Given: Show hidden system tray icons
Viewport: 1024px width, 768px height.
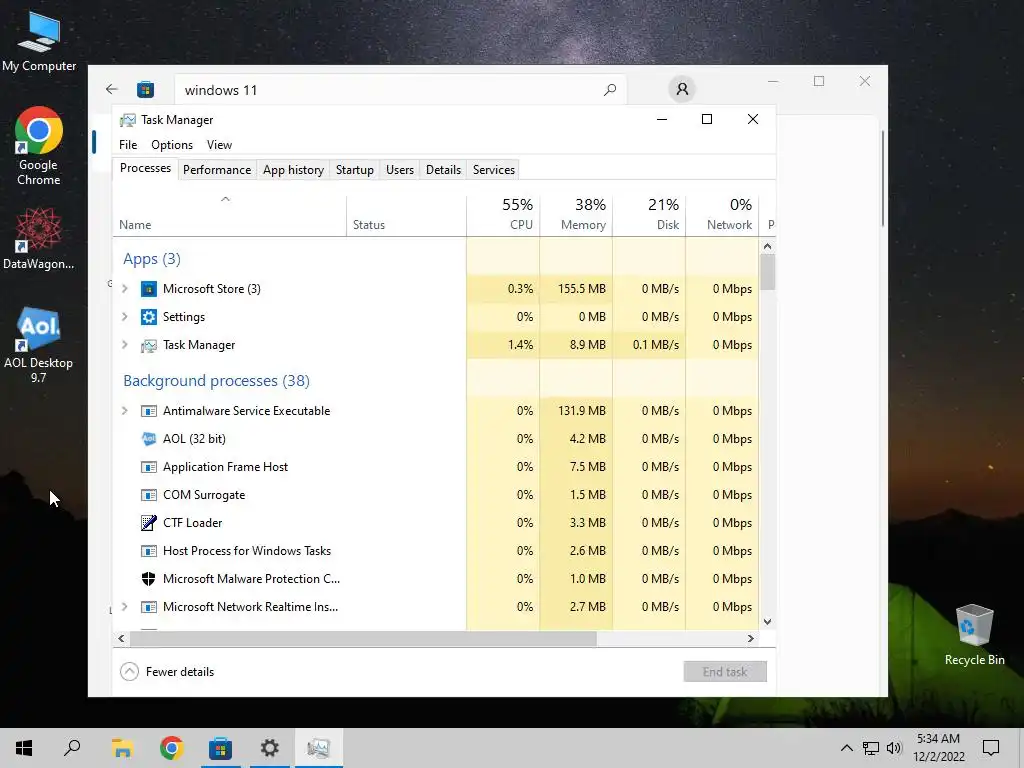Looking at the screenshot, I should [846, 748].
